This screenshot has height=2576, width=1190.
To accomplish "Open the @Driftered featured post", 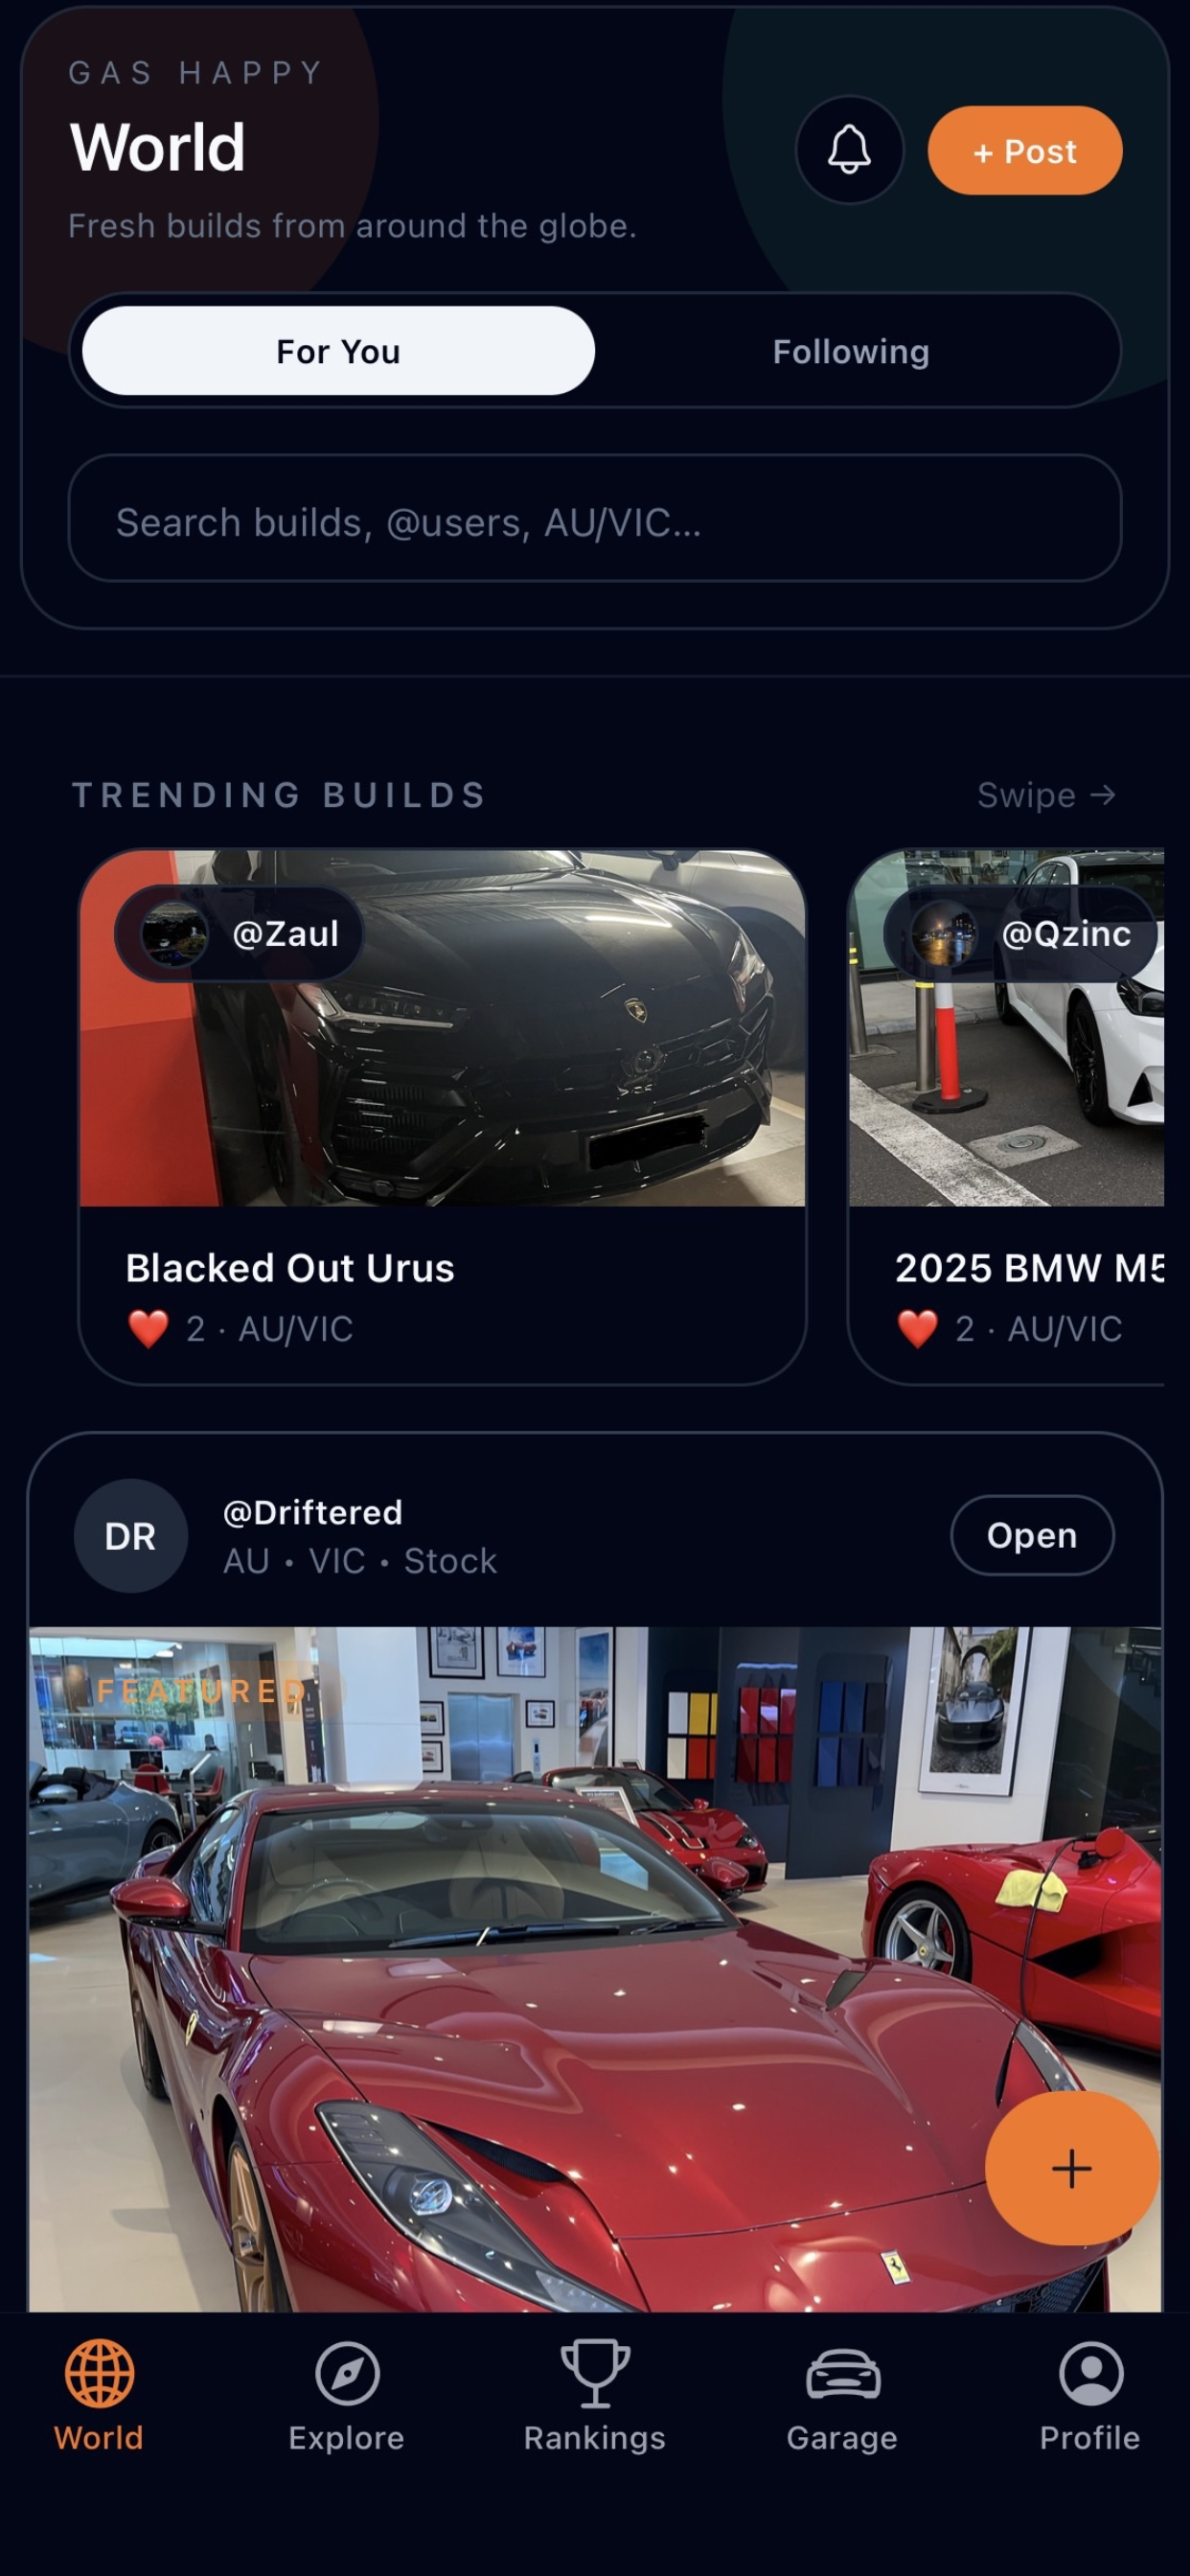I will click(1032, 1535).
